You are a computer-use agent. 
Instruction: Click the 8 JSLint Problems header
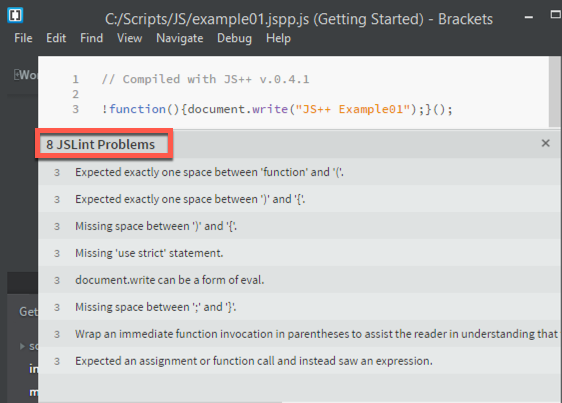tap(100, 144)
